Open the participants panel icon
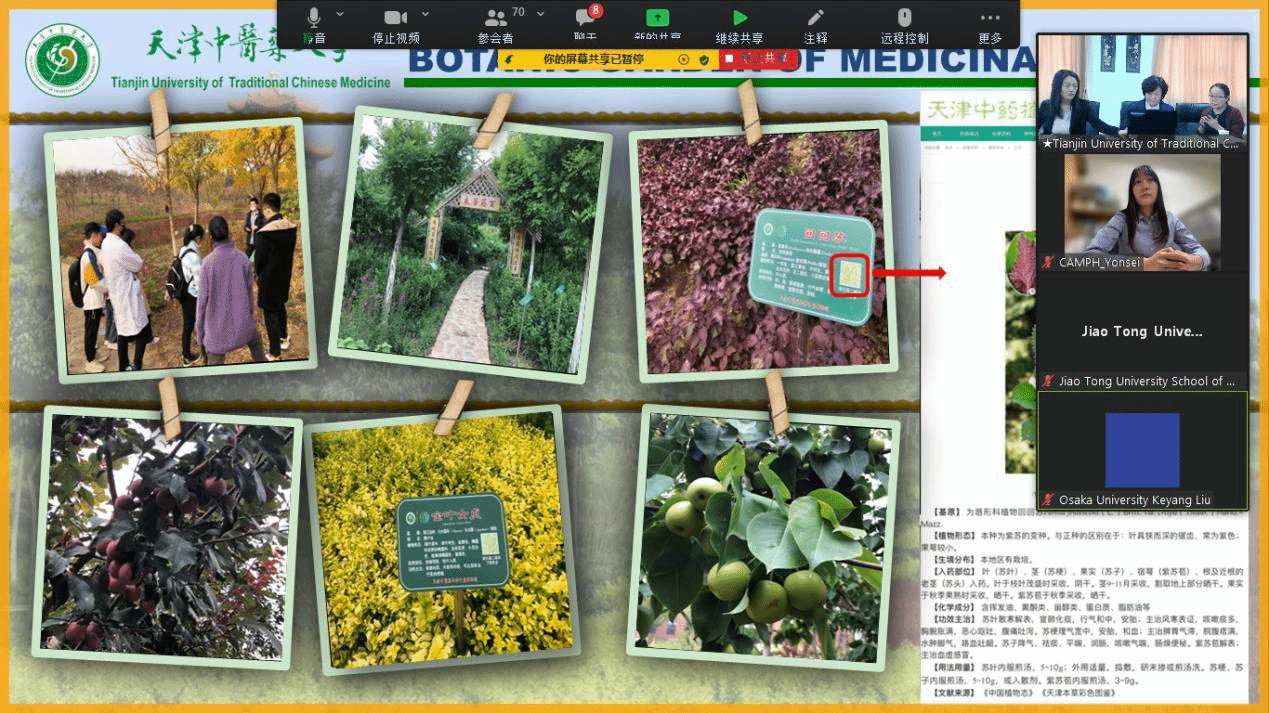The image size is (1269, 713). (x=495, y=18)
